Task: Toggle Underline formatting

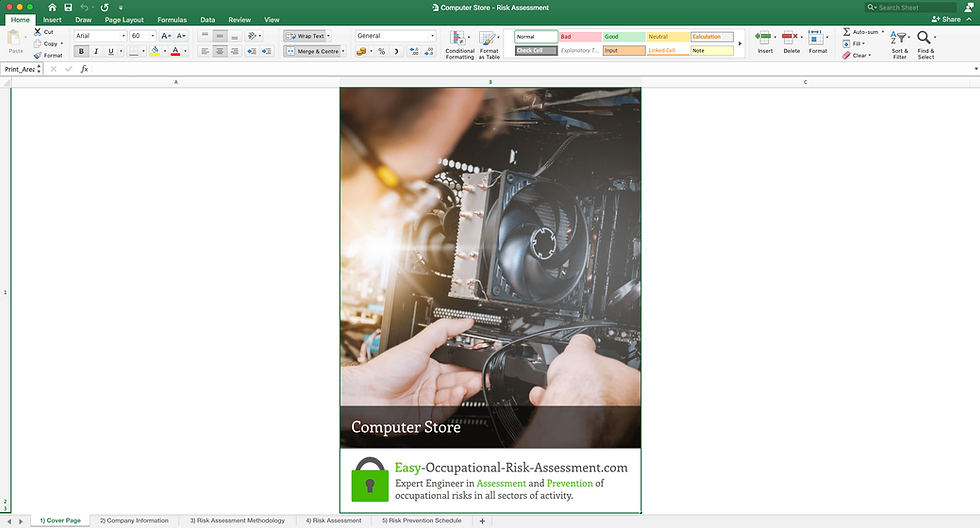Action: click(x=111, y=51)
